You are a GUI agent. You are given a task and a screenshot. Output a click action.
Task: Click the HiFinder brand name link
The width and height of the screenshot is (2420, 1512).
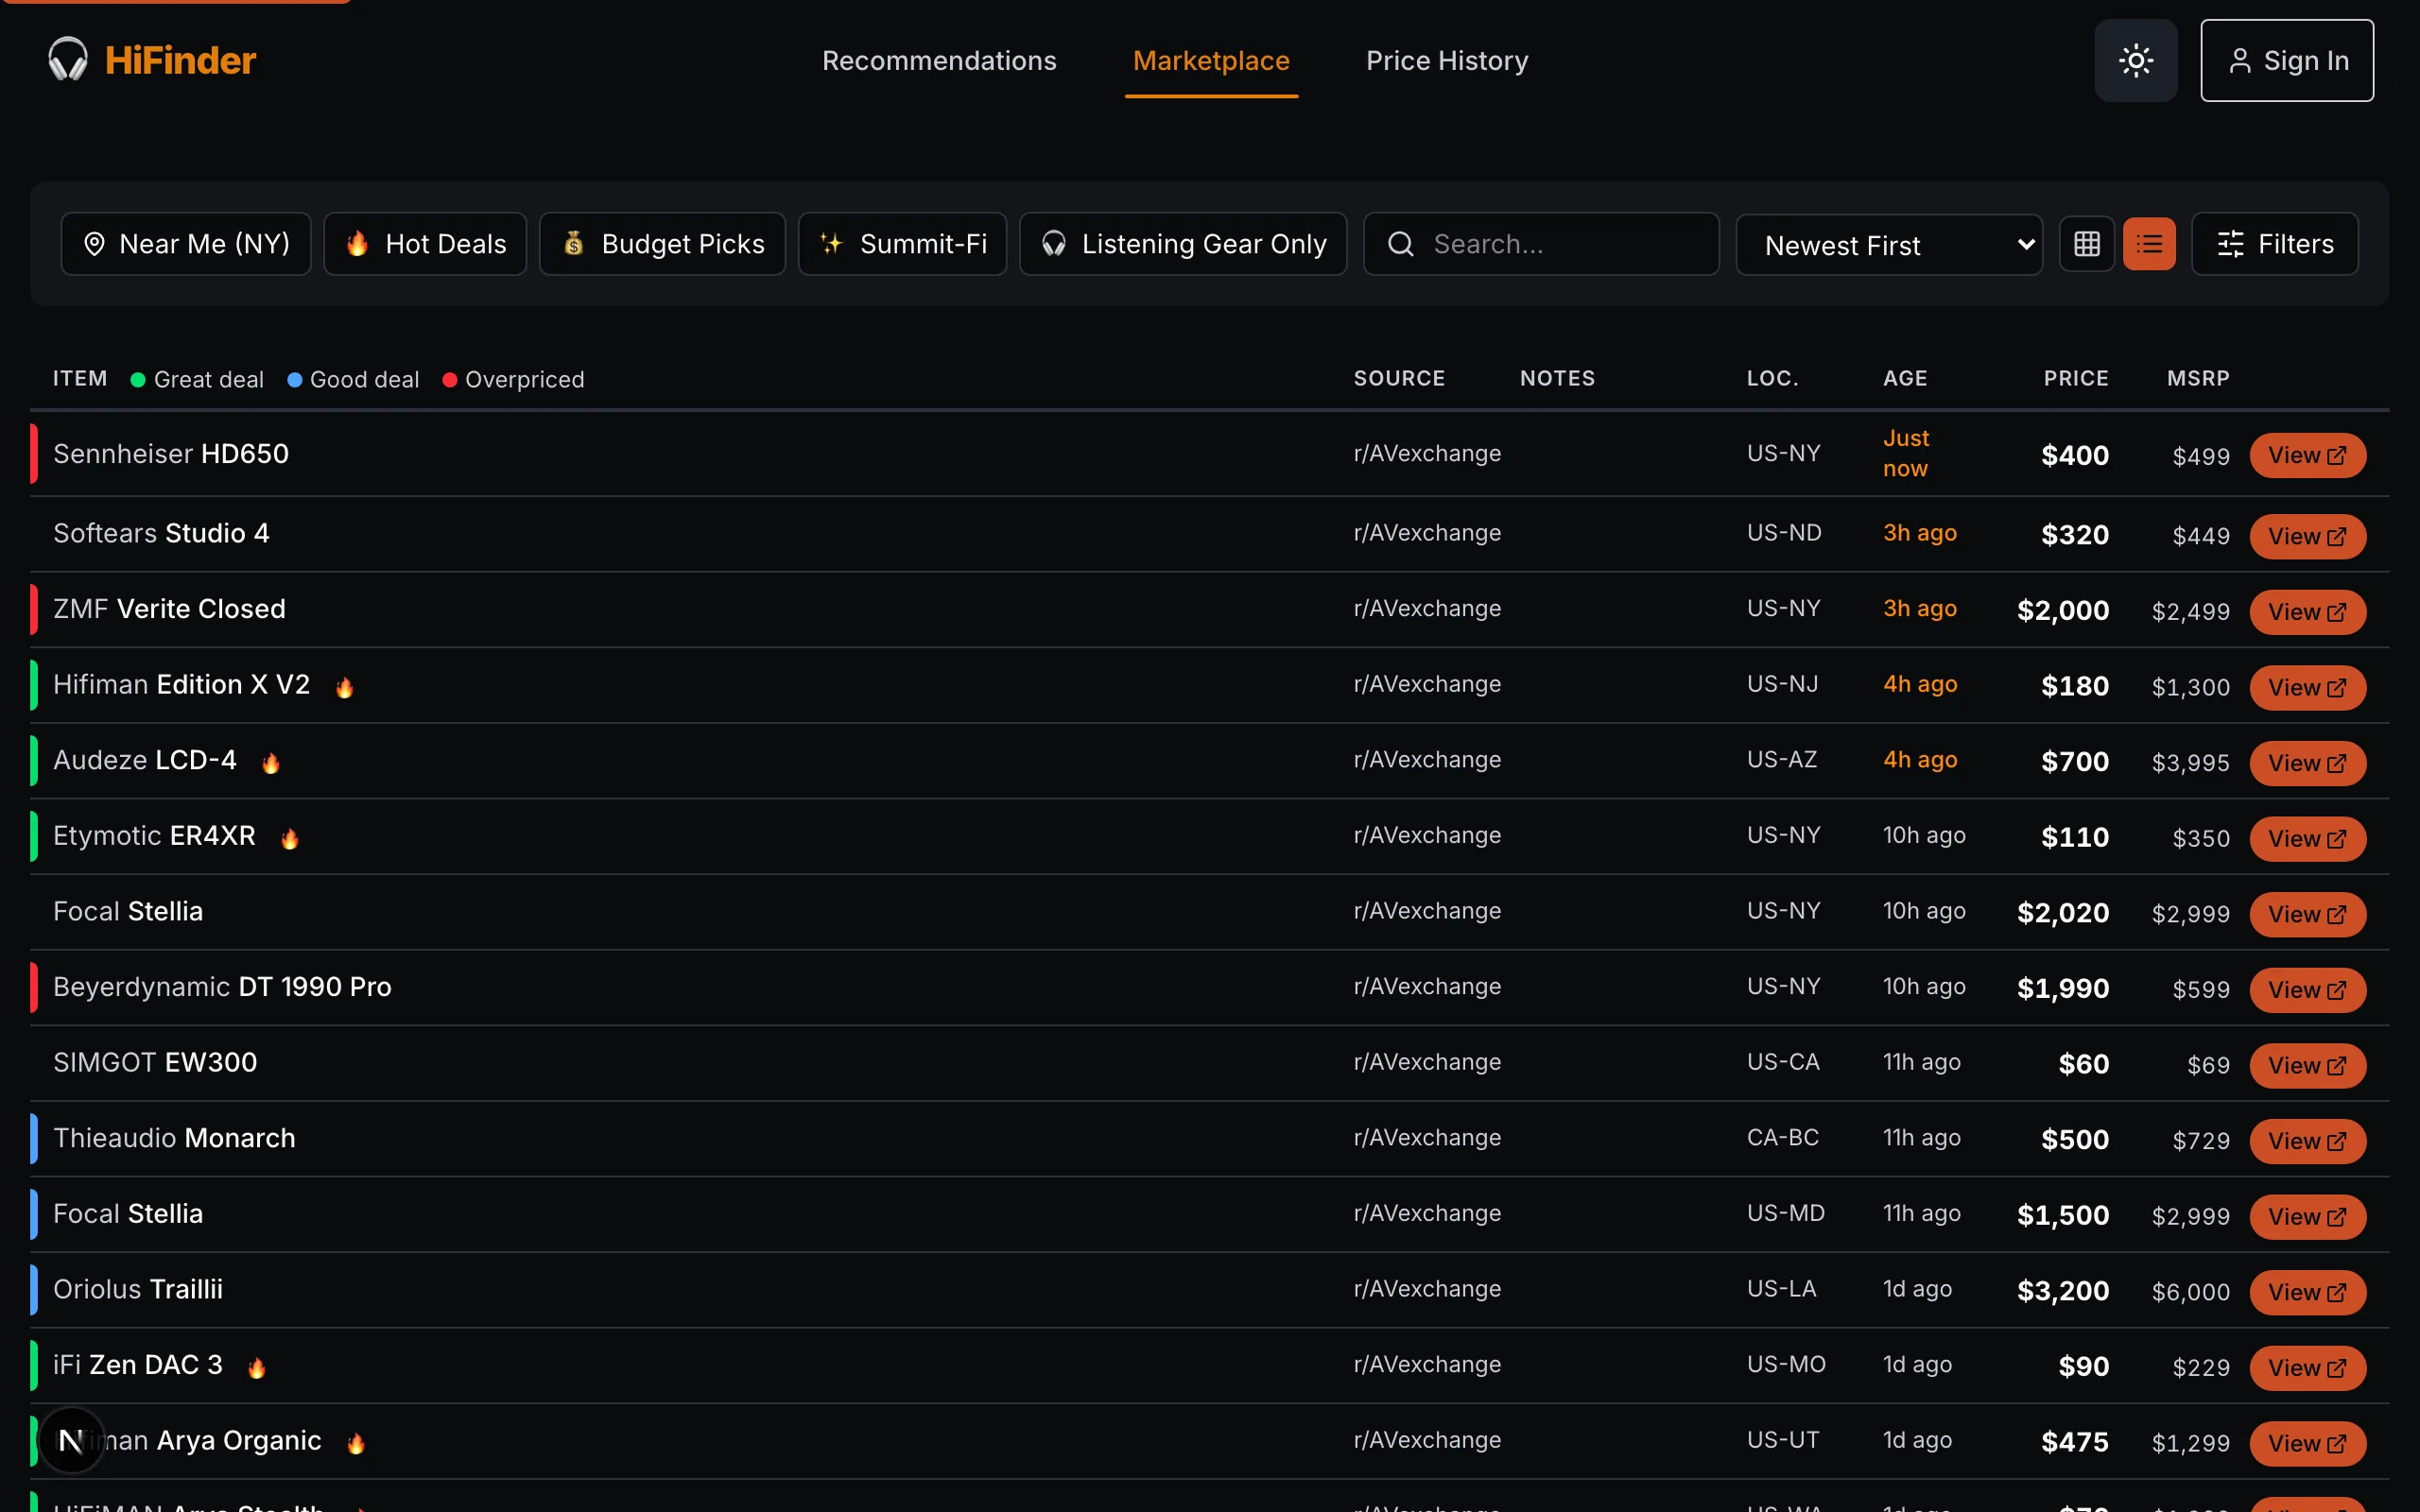click(180, 60)
